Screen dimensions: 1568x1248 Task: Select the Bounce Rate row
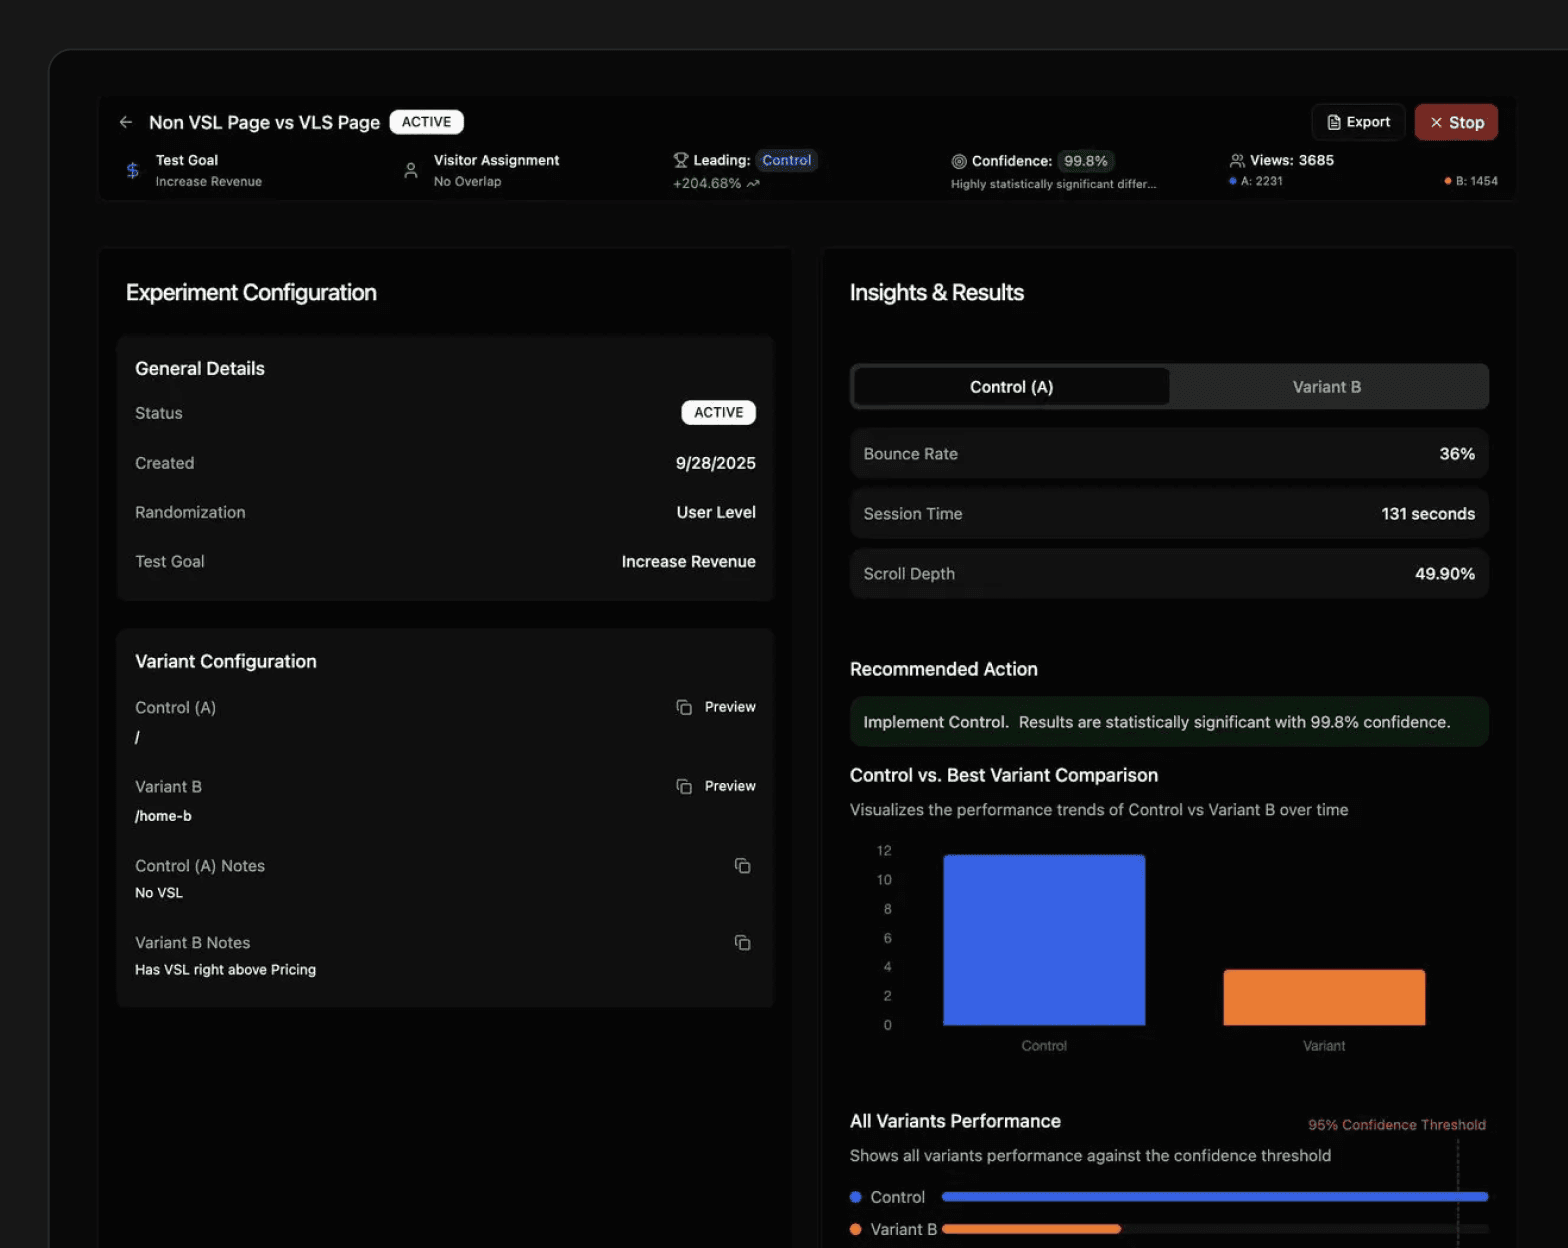[1169, 454]
